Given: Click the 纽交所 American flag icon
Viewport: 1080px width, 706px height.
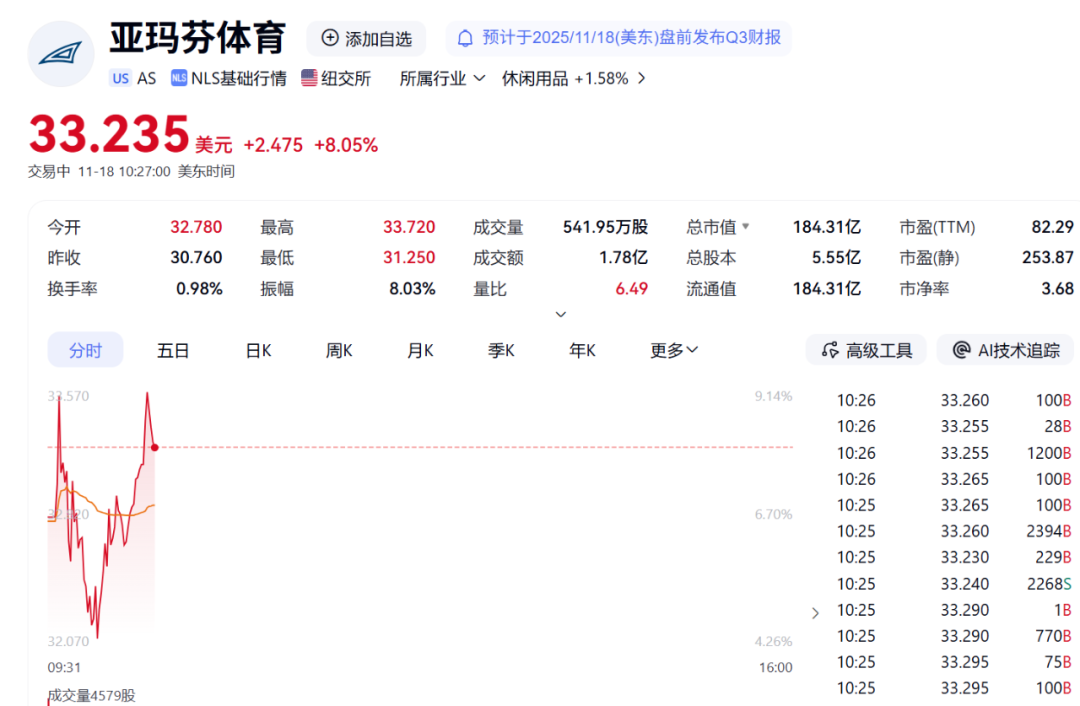Looking at the screenshot, I should [x=310, y=78].
